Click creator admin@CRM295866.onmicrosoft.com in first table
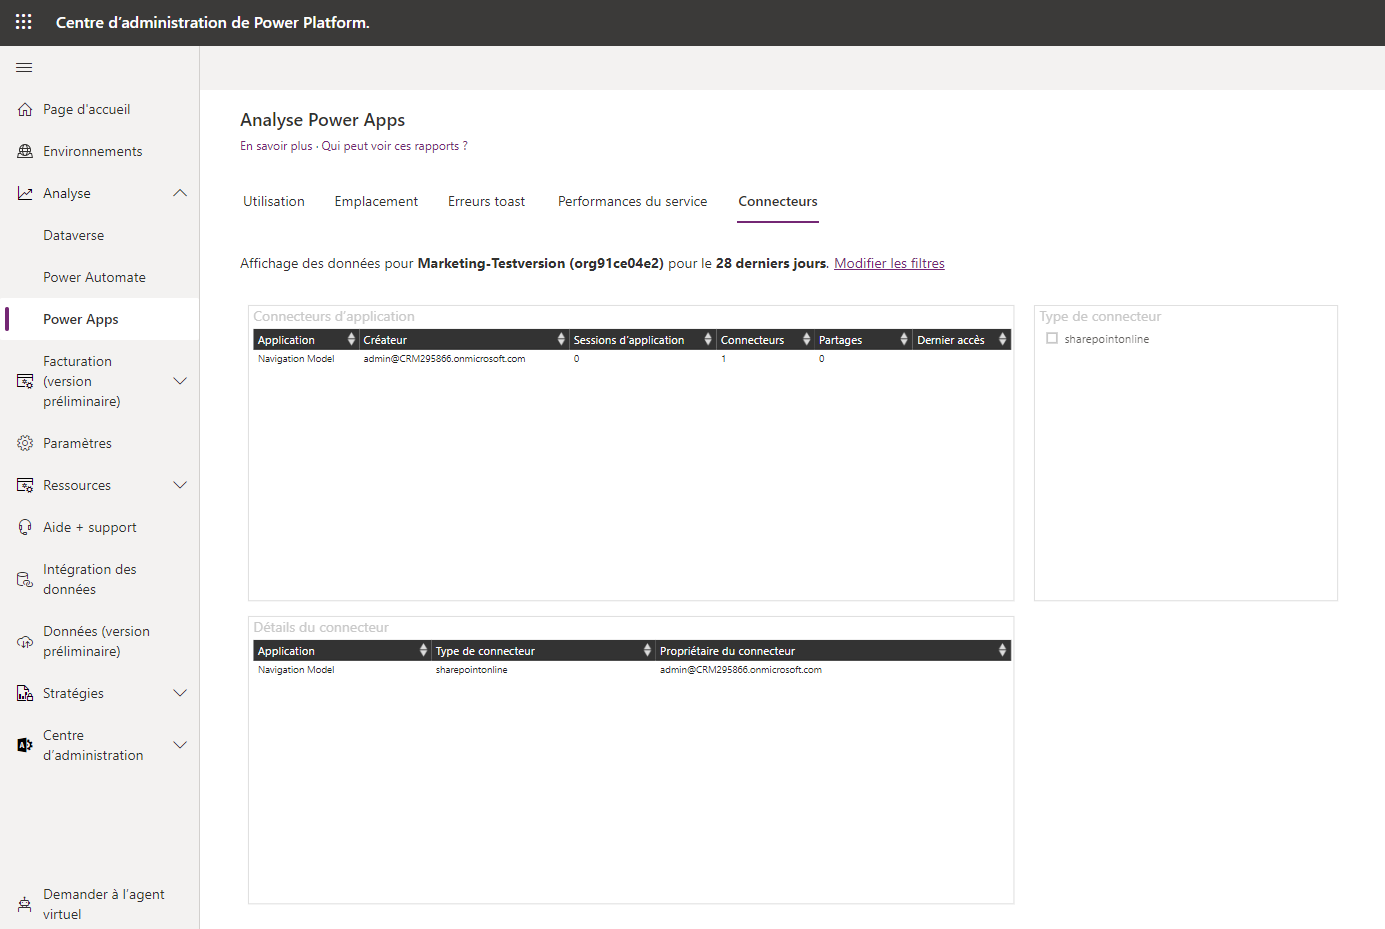 [x=444, y=359]
